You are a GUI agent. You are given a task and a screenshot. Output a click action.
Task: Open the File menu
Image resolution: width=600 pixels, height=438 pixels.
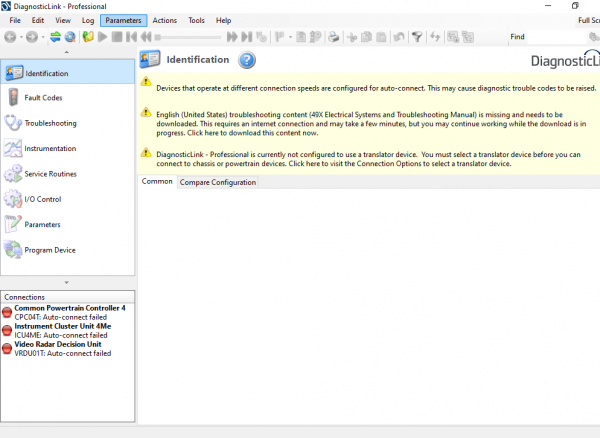[x=15, y=21]
